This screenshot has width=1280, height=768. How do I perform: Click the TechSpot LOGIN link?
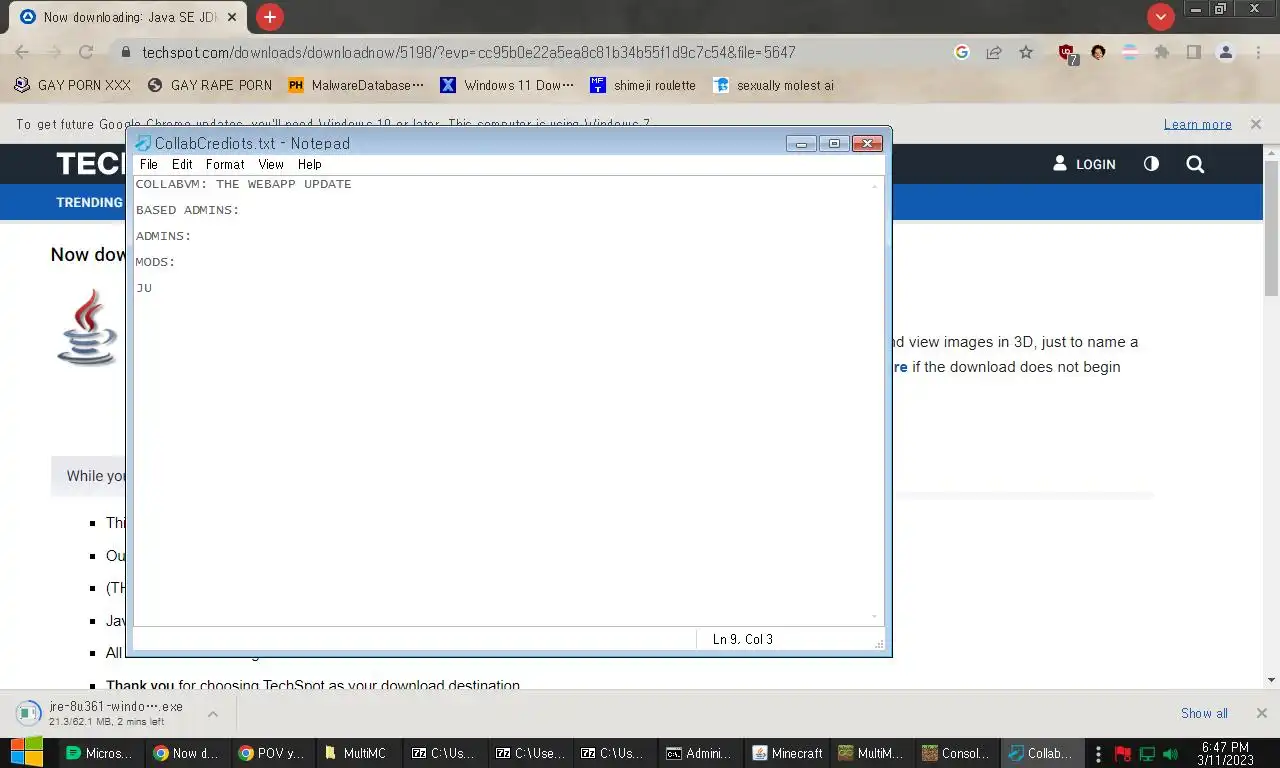pos(1084,164)
